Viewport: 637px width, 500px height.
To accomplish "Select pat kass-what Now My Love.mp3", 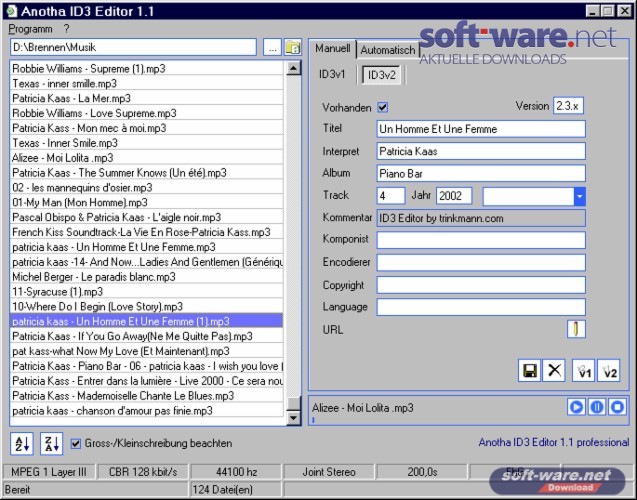I will 147,351.
